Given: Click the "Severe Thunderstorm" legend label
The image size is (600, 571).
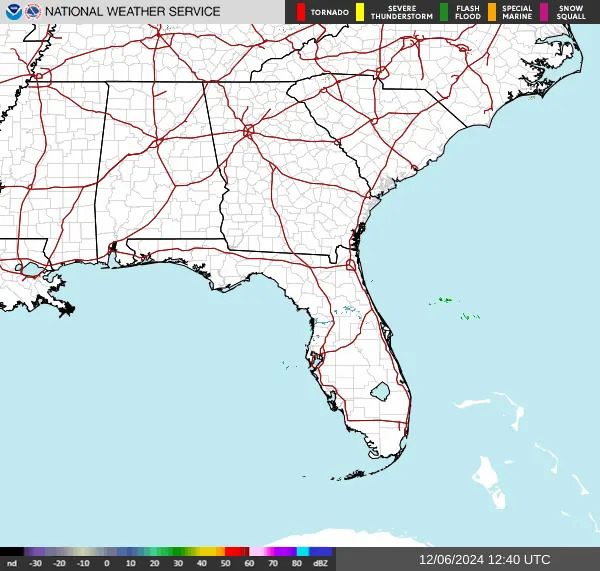Looking at the screenshot, I should pyautogui.click(x=396, y=12).
